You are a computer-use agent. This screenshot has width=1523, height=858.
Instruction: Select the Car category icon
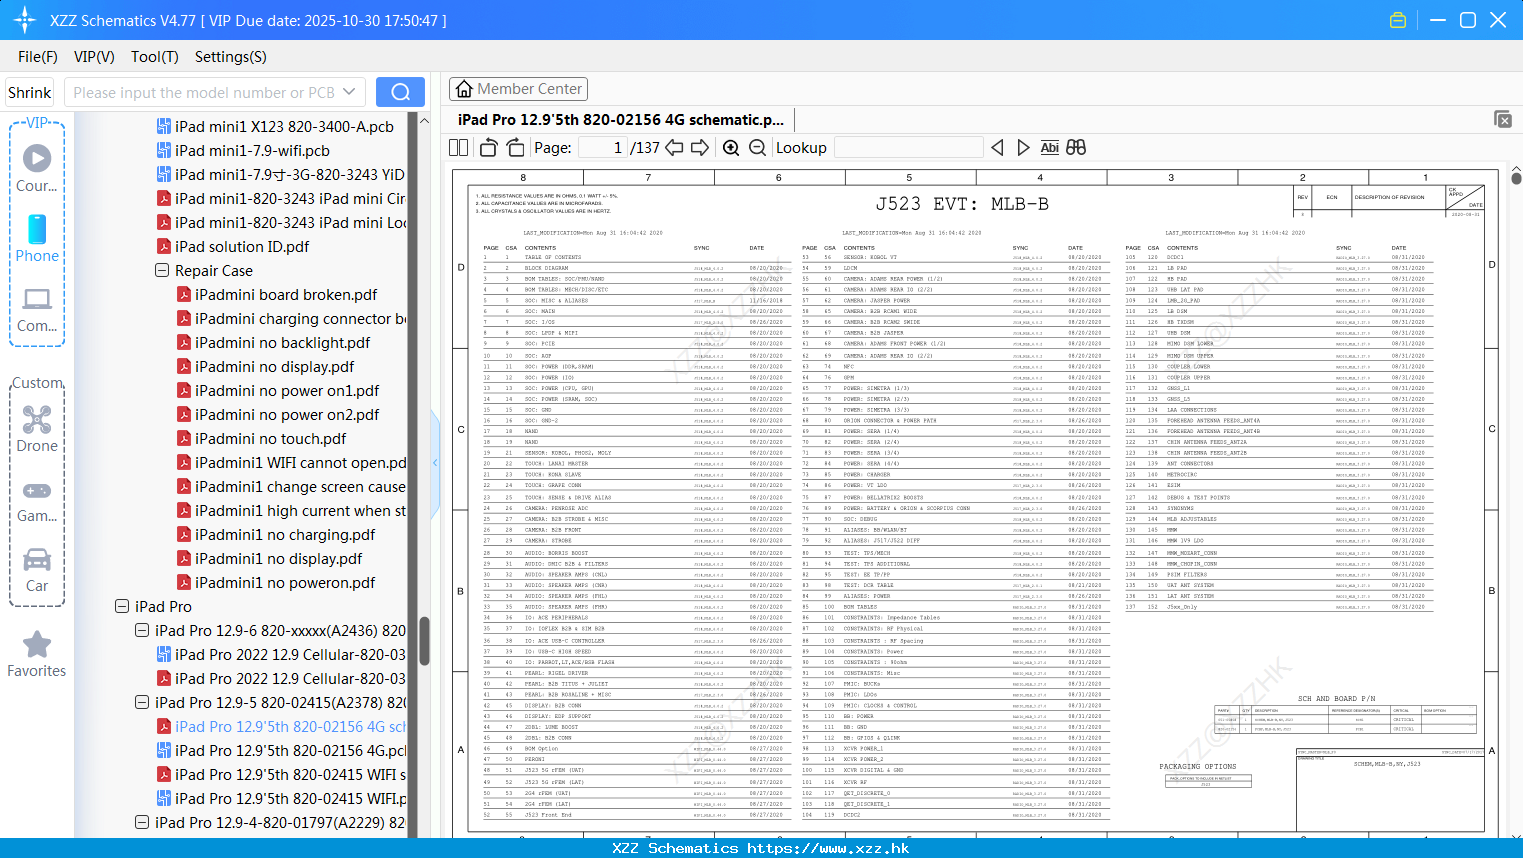pyautogui.click(x=37, y=570)
